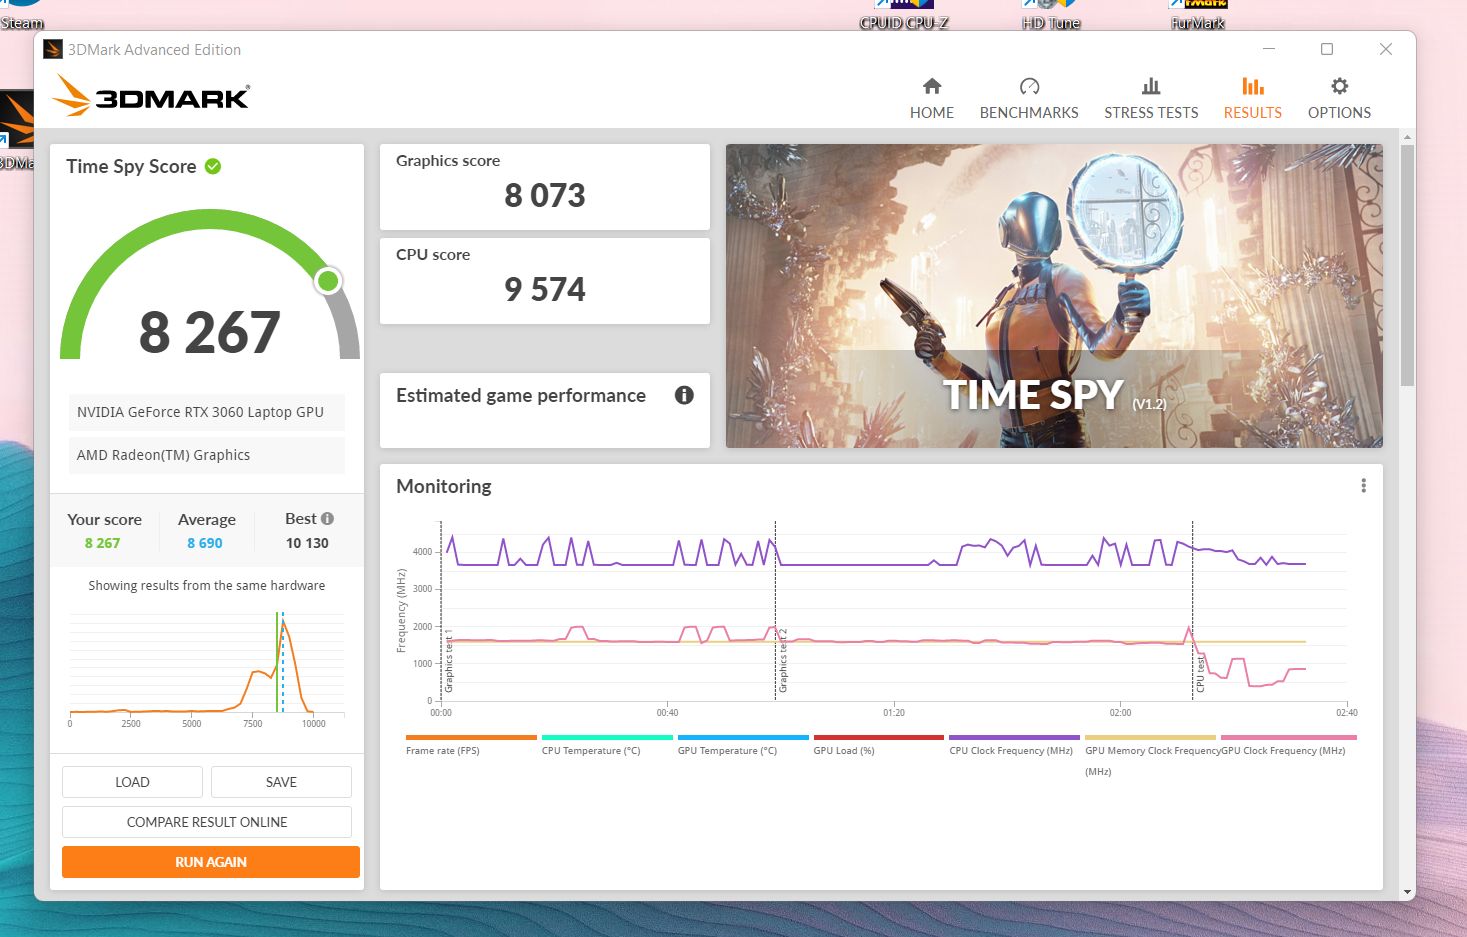Close the 3DMark window
This screenshot has width=1467, height=937.
(x=1386, y=49)
